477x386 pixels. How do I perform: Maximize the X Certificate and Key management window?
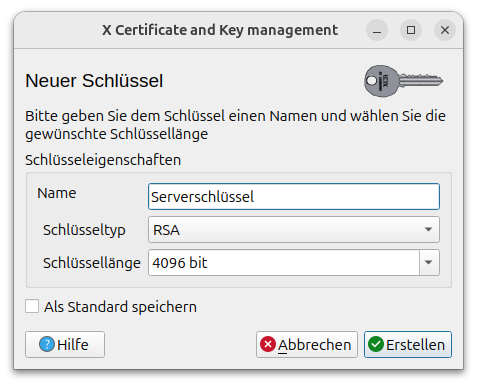(x=411, y=30)
